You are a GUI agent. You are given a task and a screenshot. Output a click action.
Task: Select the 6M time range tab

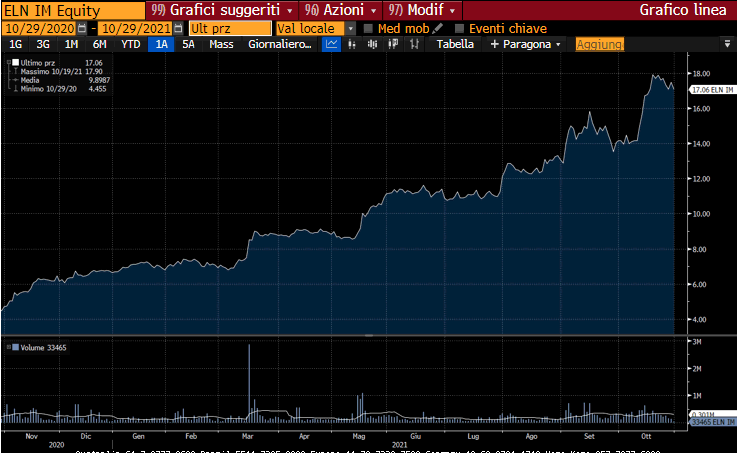click(99, 44)
